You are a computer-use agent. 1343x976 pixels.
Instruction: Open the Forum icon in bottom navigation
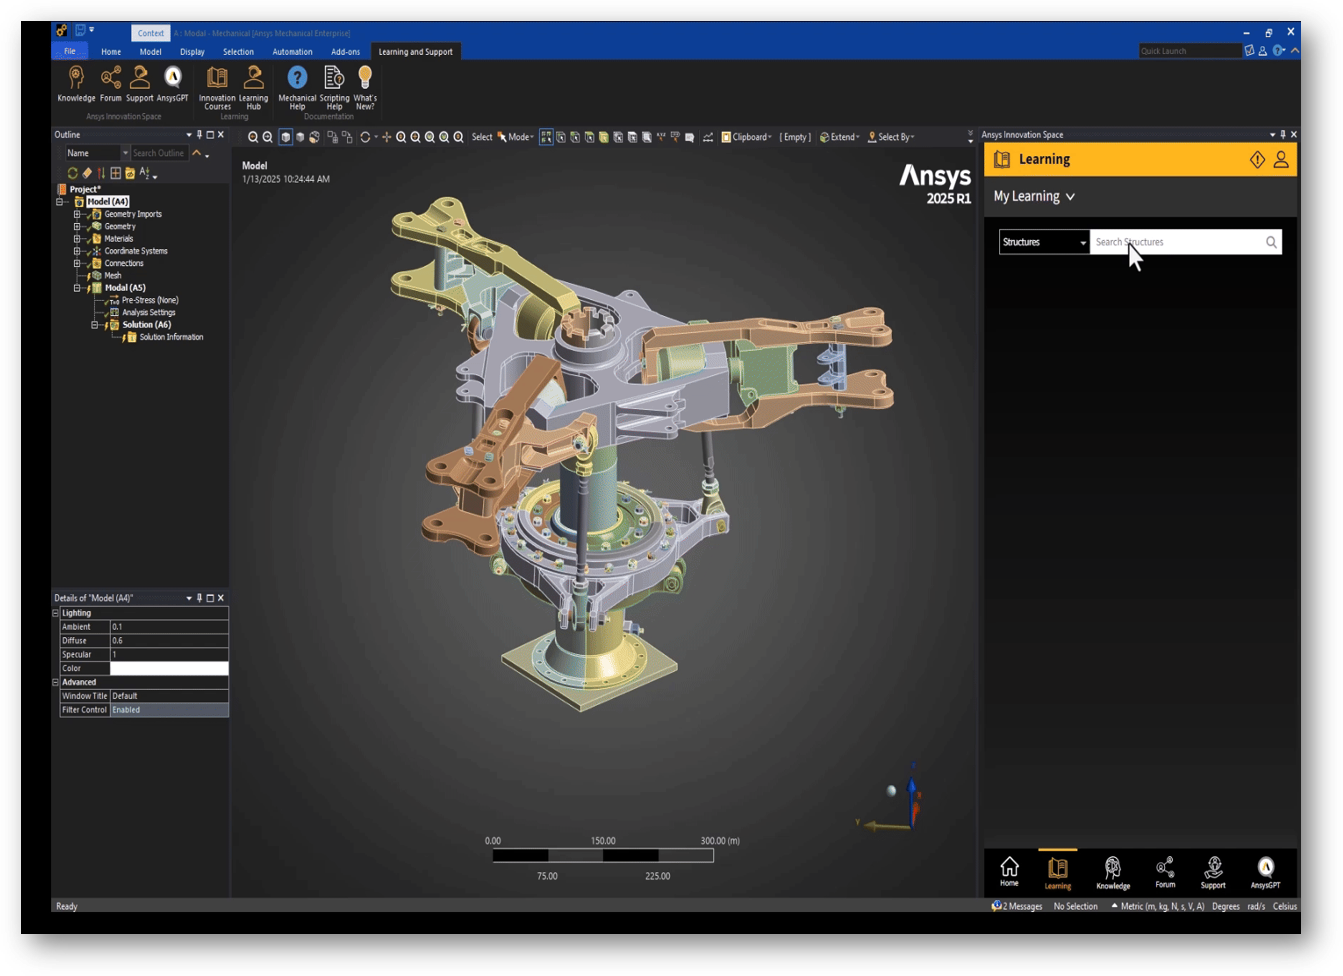coord(1165,871)
